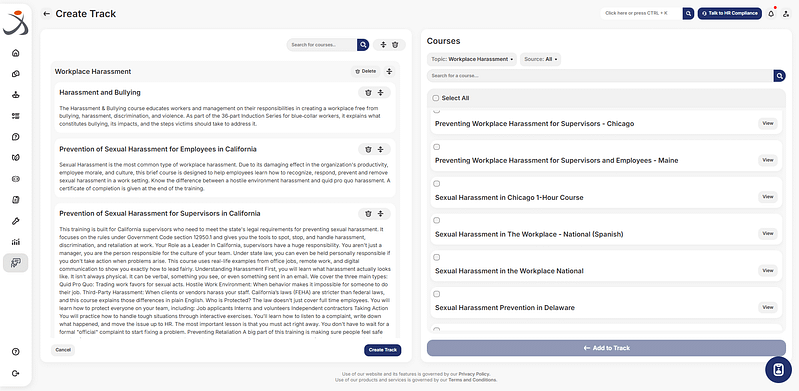Open the Source: All filter dropdown
The height and width of the screenshot is (391, 799).
[x=541, y=59]
